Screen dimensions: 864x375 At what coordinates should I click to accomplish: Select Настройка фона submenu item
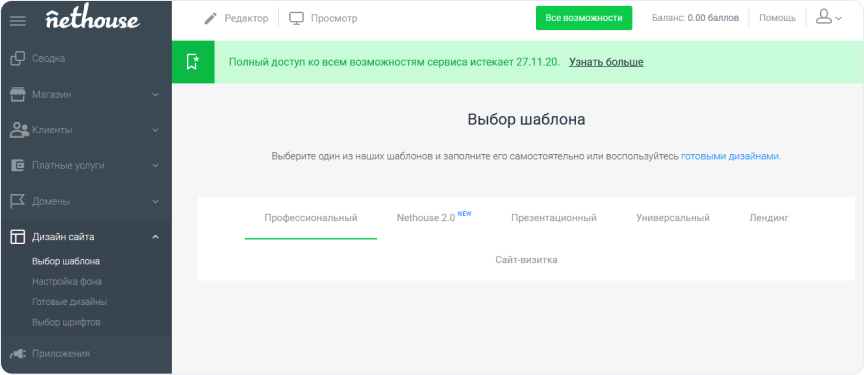67,281
